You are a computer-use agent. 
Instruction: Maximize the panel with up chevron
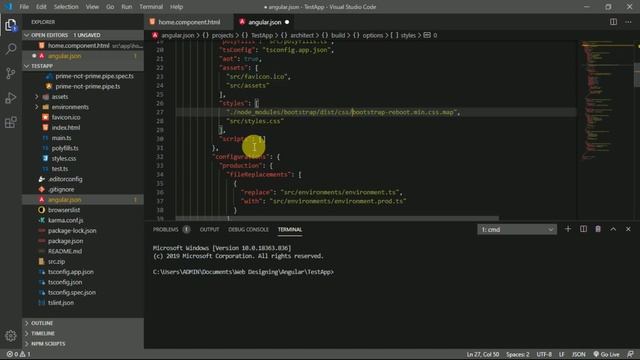(x=613, y=229)
